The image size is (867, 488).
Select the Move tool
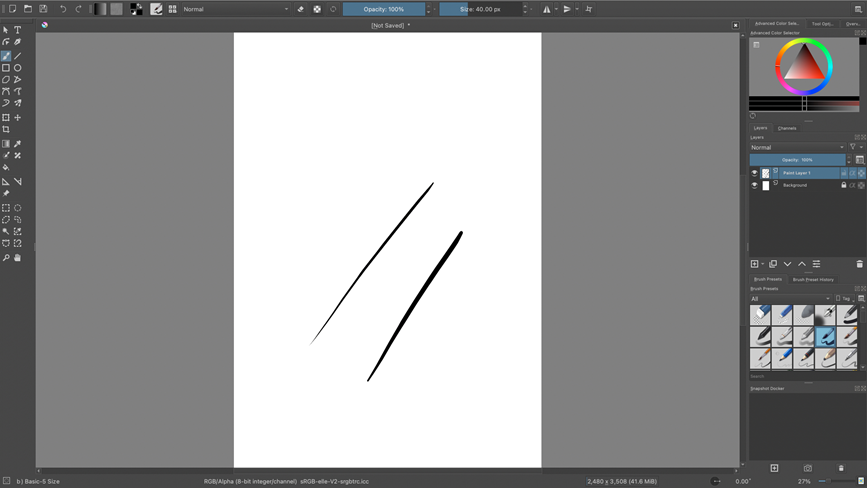pos(18,118)
